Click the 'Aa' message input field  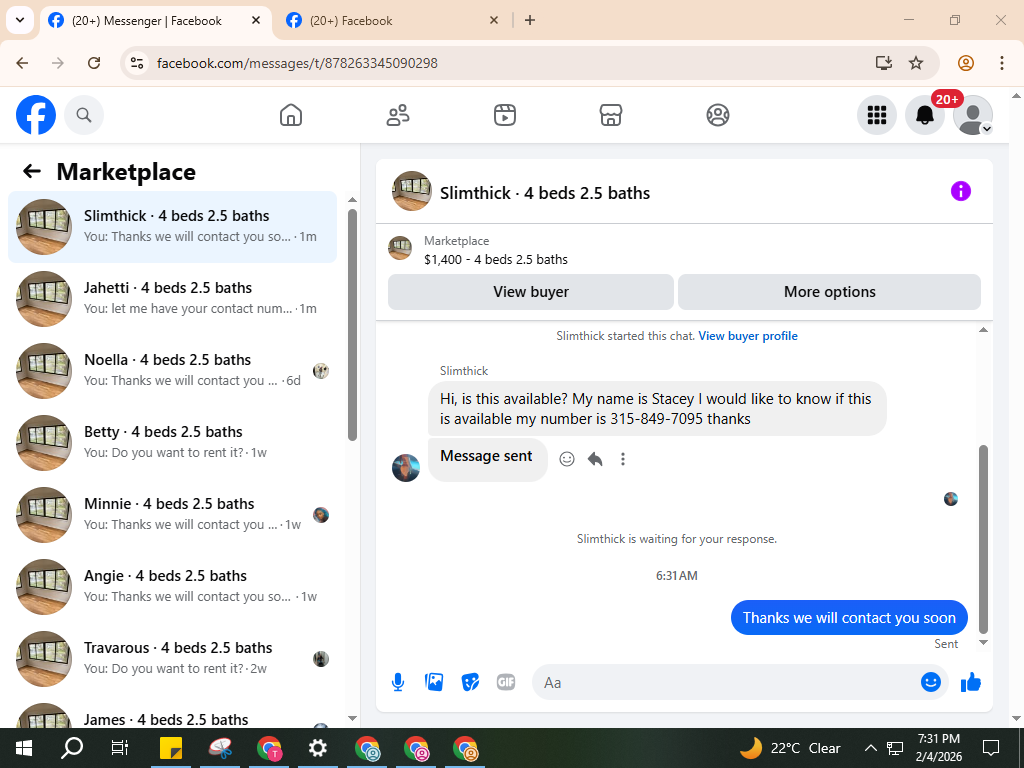click(x=728, y=682)
